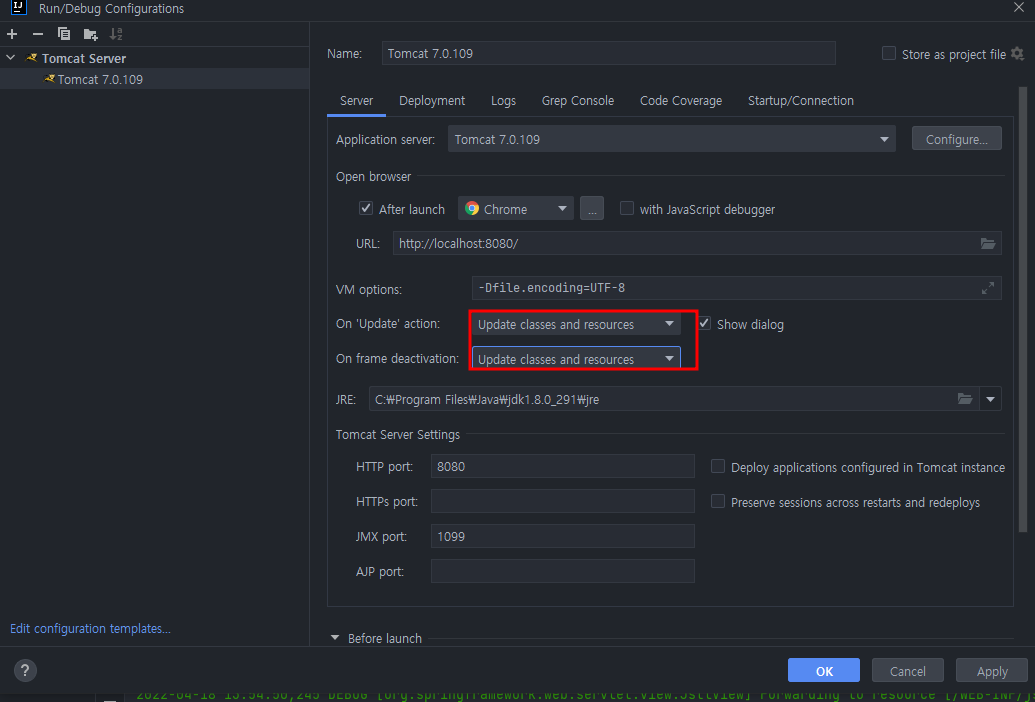The width and height of the screenshot is (1035, 702).
Task: Close the Run/Debug Configurations dialog
Action: point(1018,8)
